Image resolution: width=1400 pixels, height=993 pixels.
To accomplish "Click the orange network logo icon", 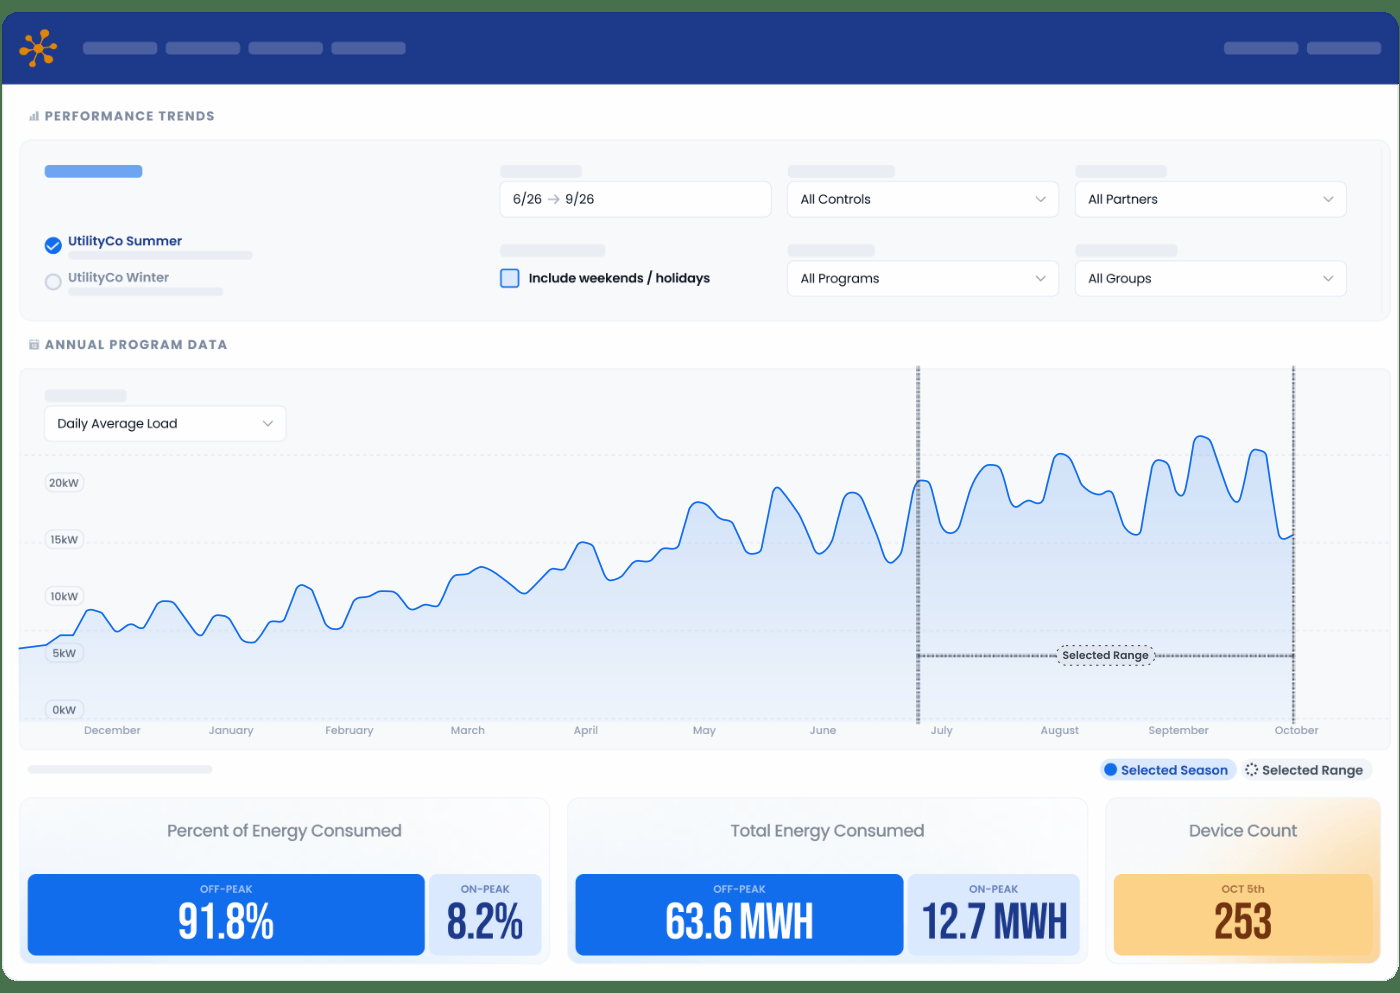I will pyautogui.click(x=38, y=48).
